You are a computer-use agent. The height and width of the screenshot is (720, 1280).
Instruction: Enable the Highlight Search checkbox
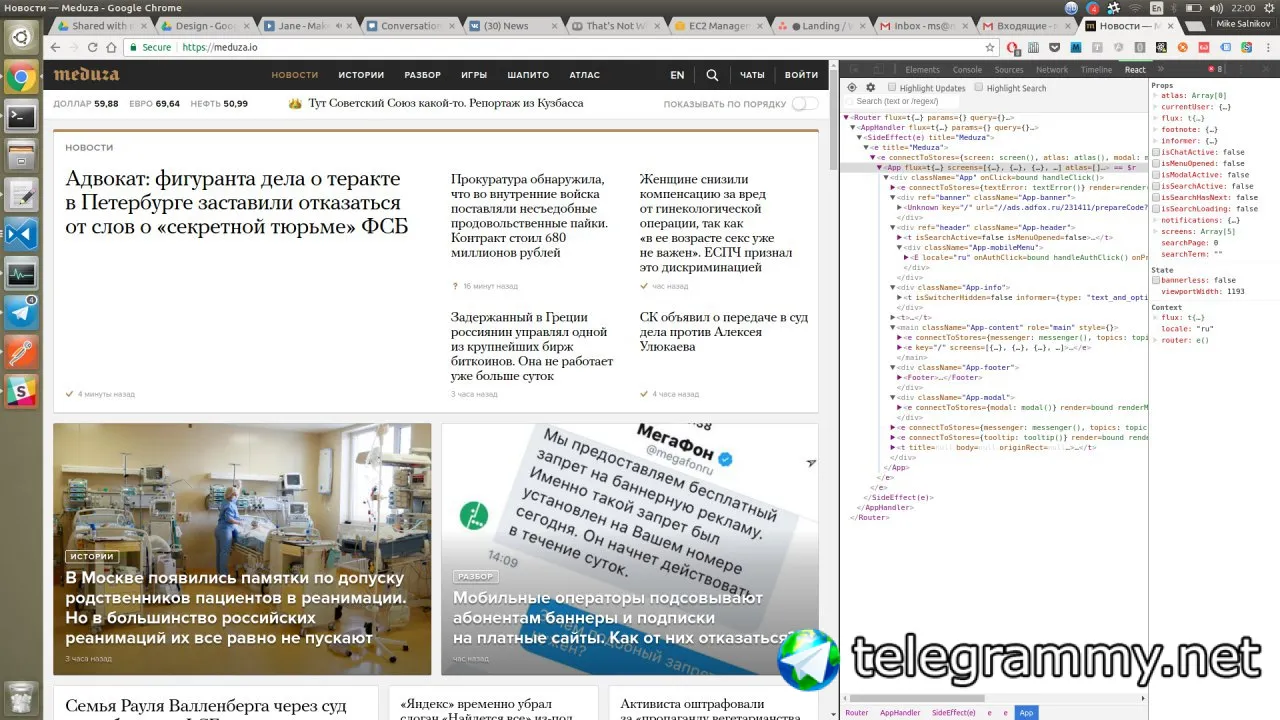tap(979, 88)
